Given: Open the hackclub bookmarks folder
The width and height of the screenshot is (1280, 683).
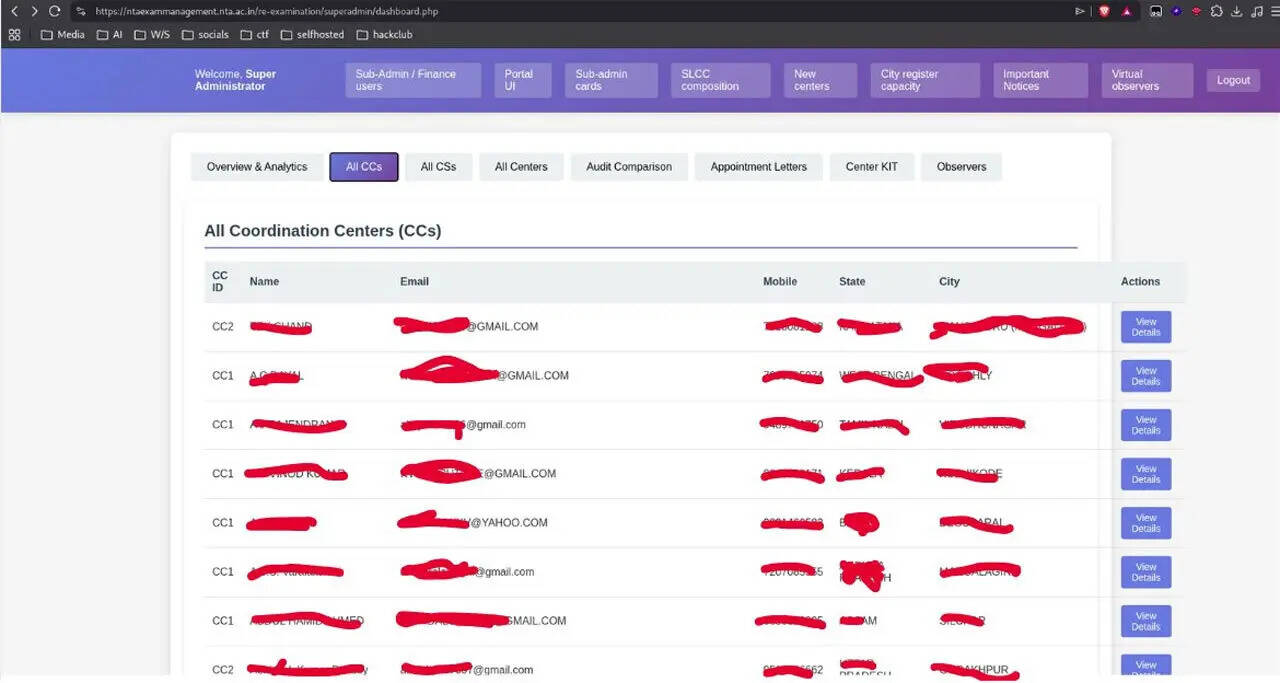Looking at the screenshot, I should click(384, 34).
